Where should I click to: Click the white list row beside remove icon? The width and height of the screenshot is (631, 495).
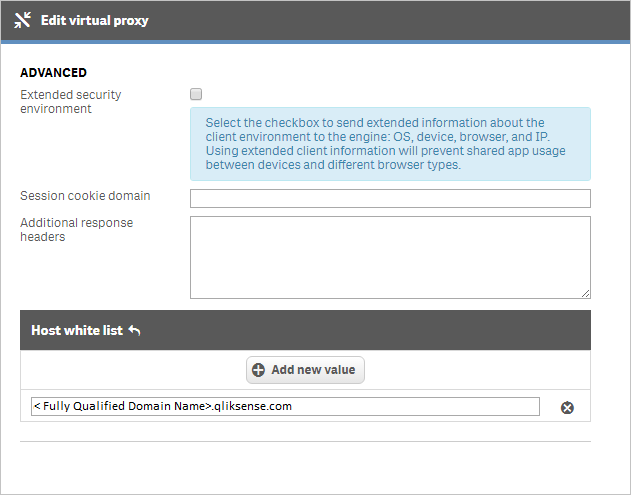(x=305, y=406)
